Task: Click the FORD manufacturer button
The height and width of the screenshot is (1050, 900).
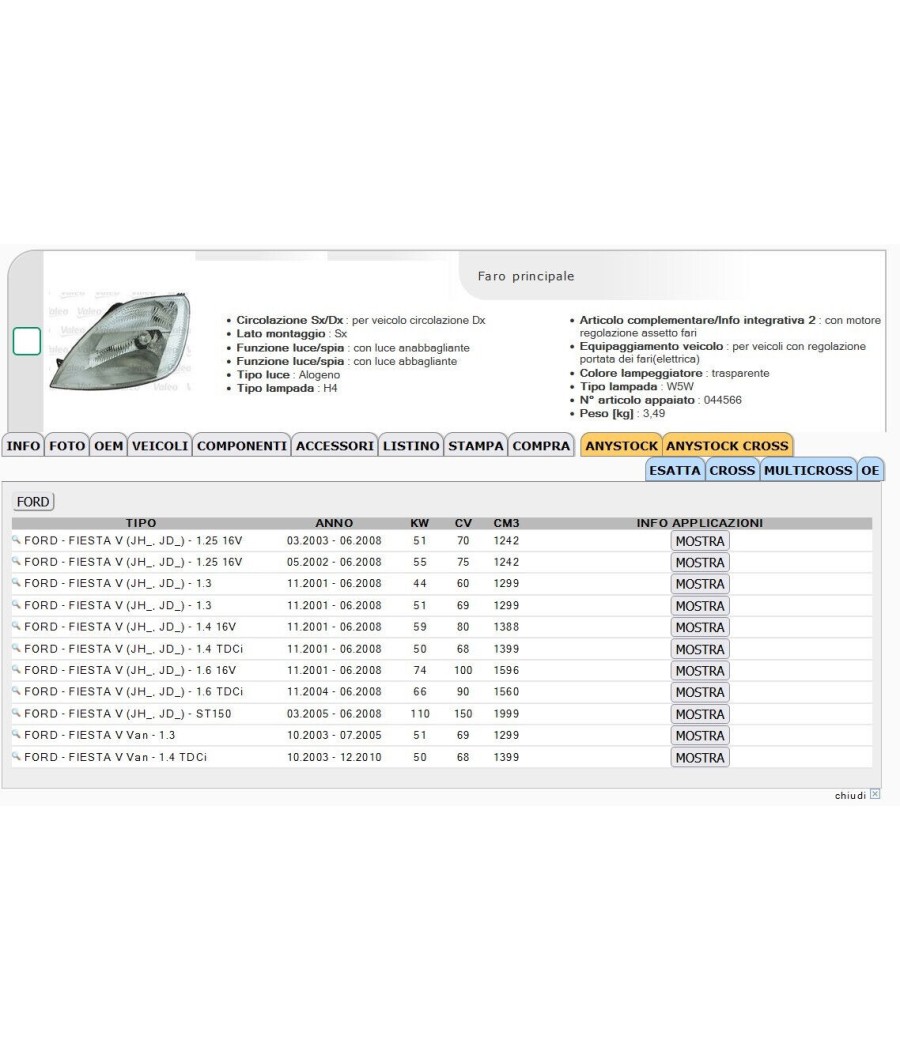Action: (33, 502)
